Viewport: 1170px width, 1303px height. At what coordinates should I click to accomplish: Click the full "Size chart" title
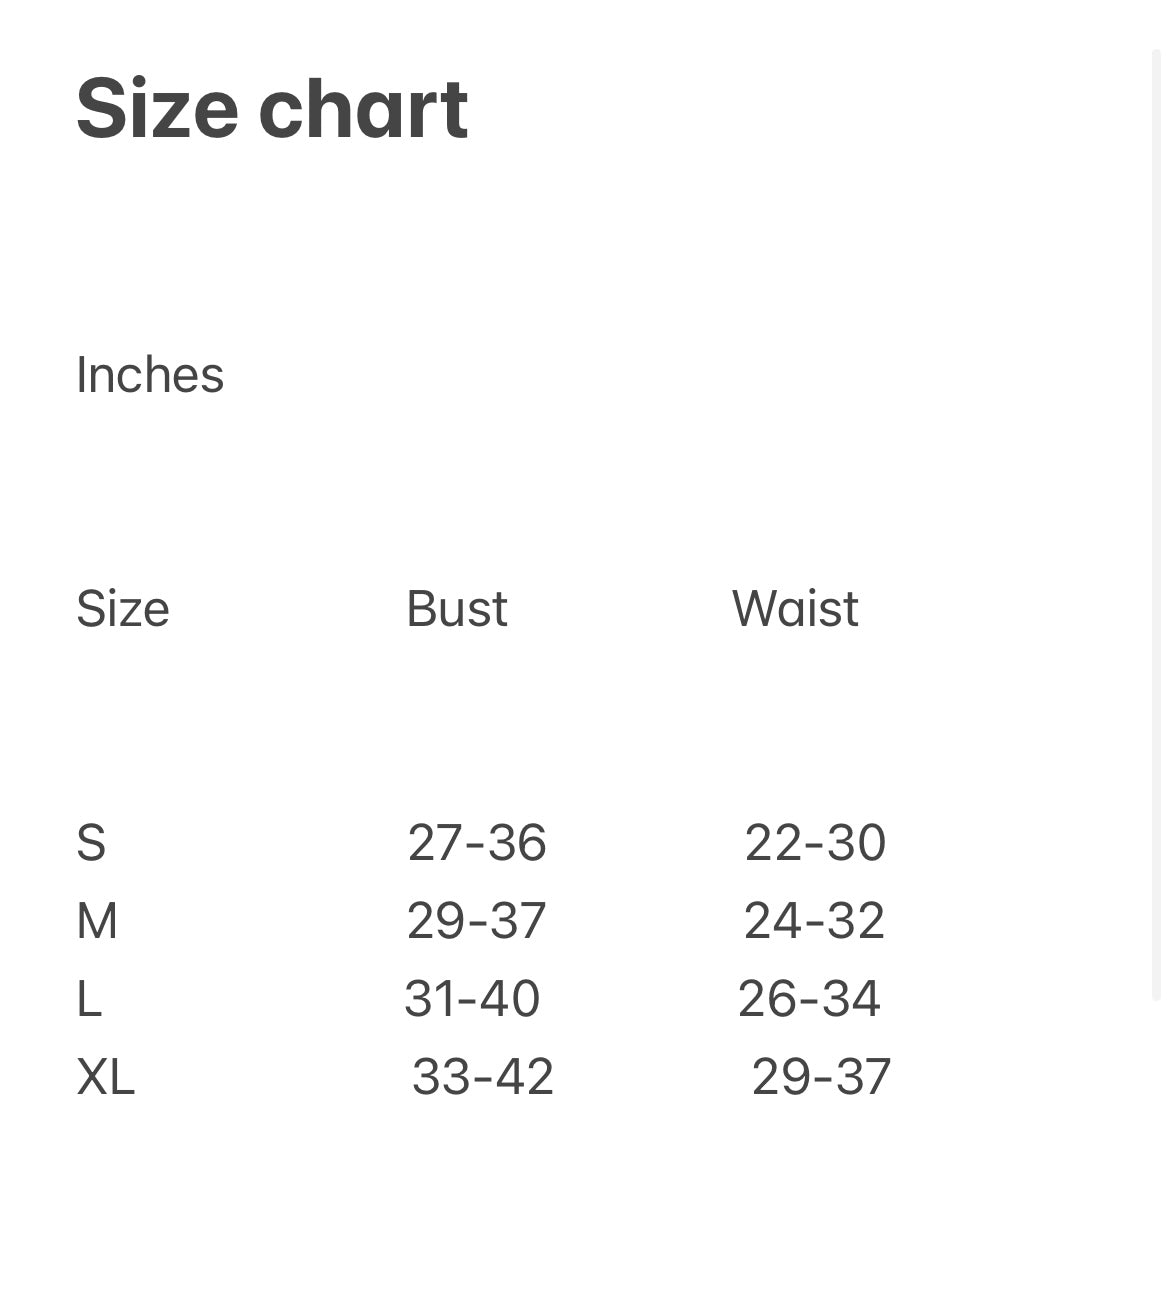coord(272,109)
